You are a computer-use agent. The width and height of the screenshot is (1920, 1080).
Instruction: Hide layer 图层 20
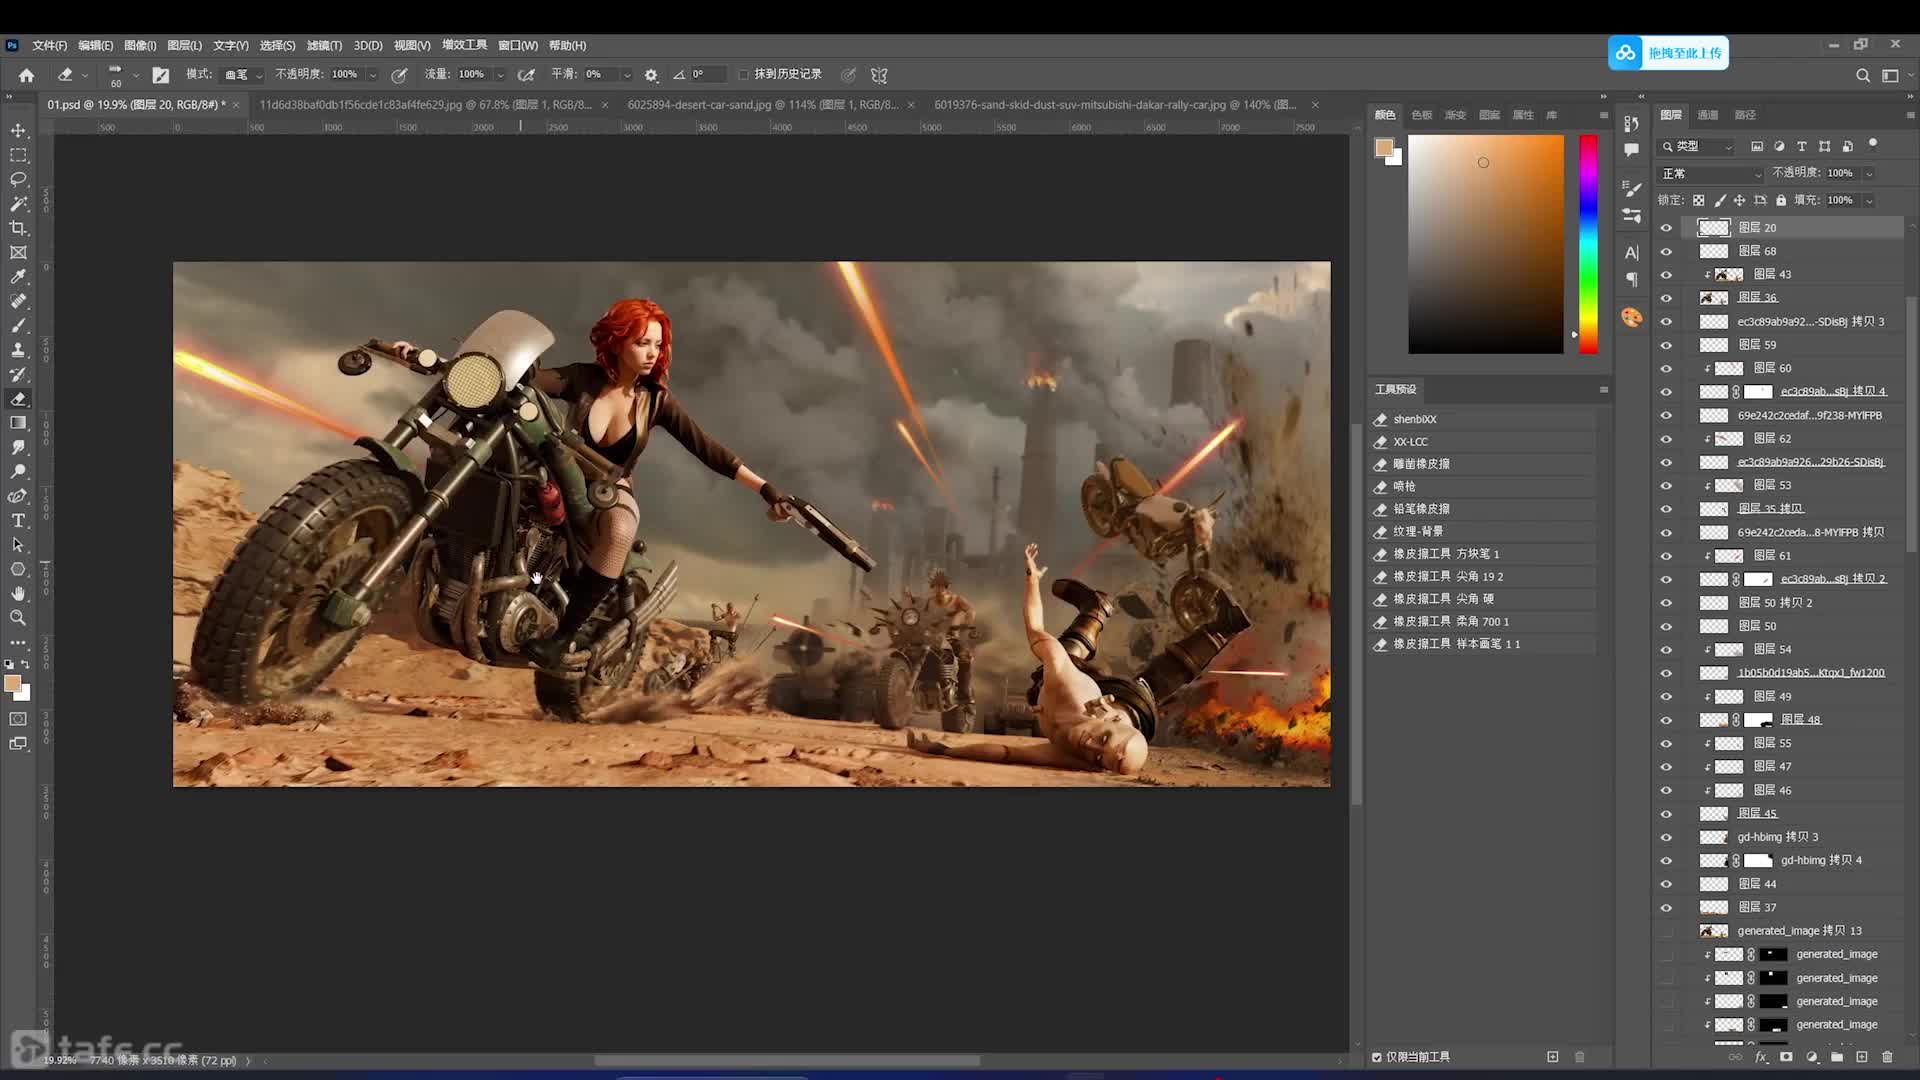(1666, 228)
